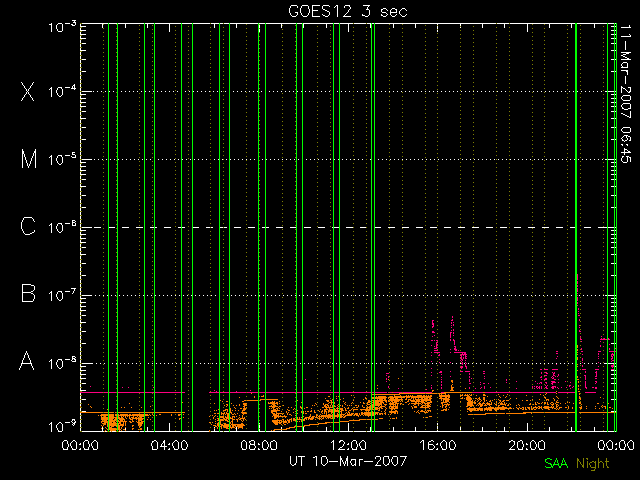The height and width of the screenshot is (480, 640).
Task: Click the Night legend label
Action: (593, 464)
